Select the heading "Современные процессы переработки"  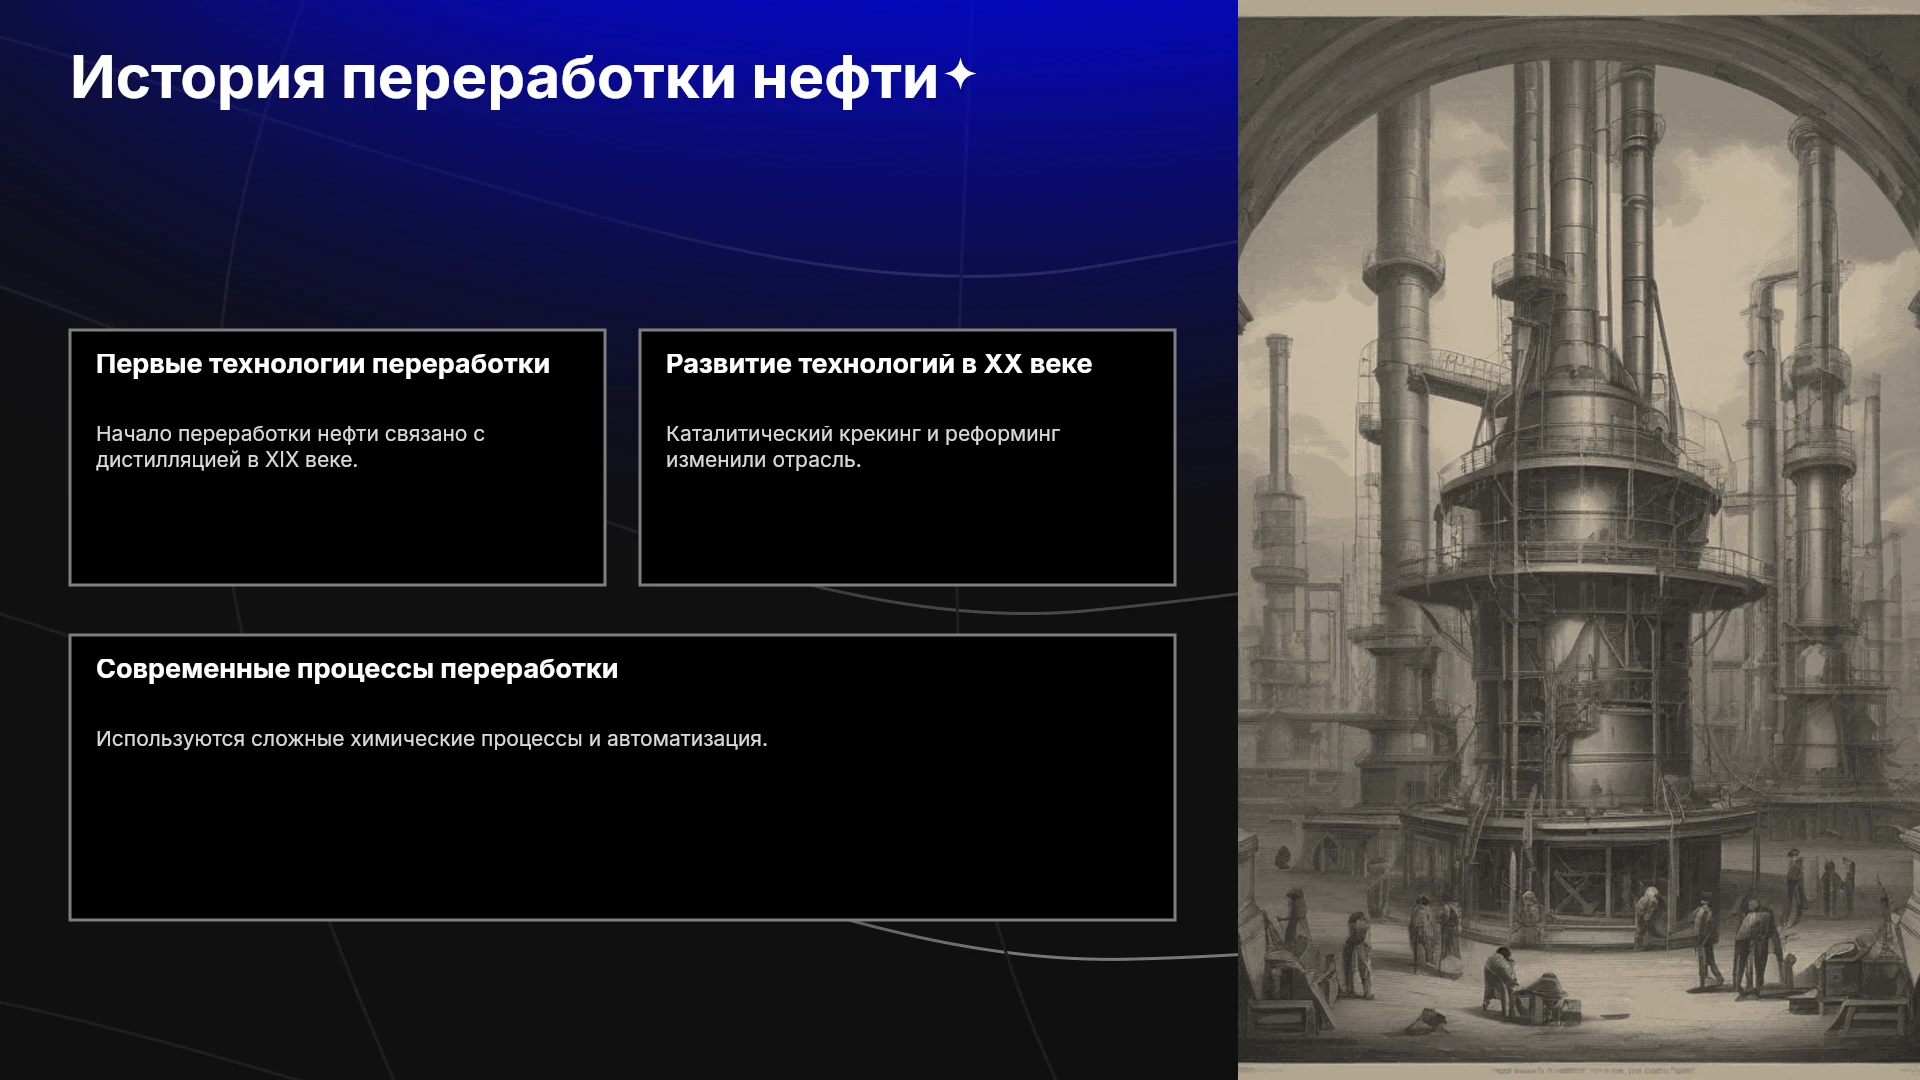tap(357, 669)
